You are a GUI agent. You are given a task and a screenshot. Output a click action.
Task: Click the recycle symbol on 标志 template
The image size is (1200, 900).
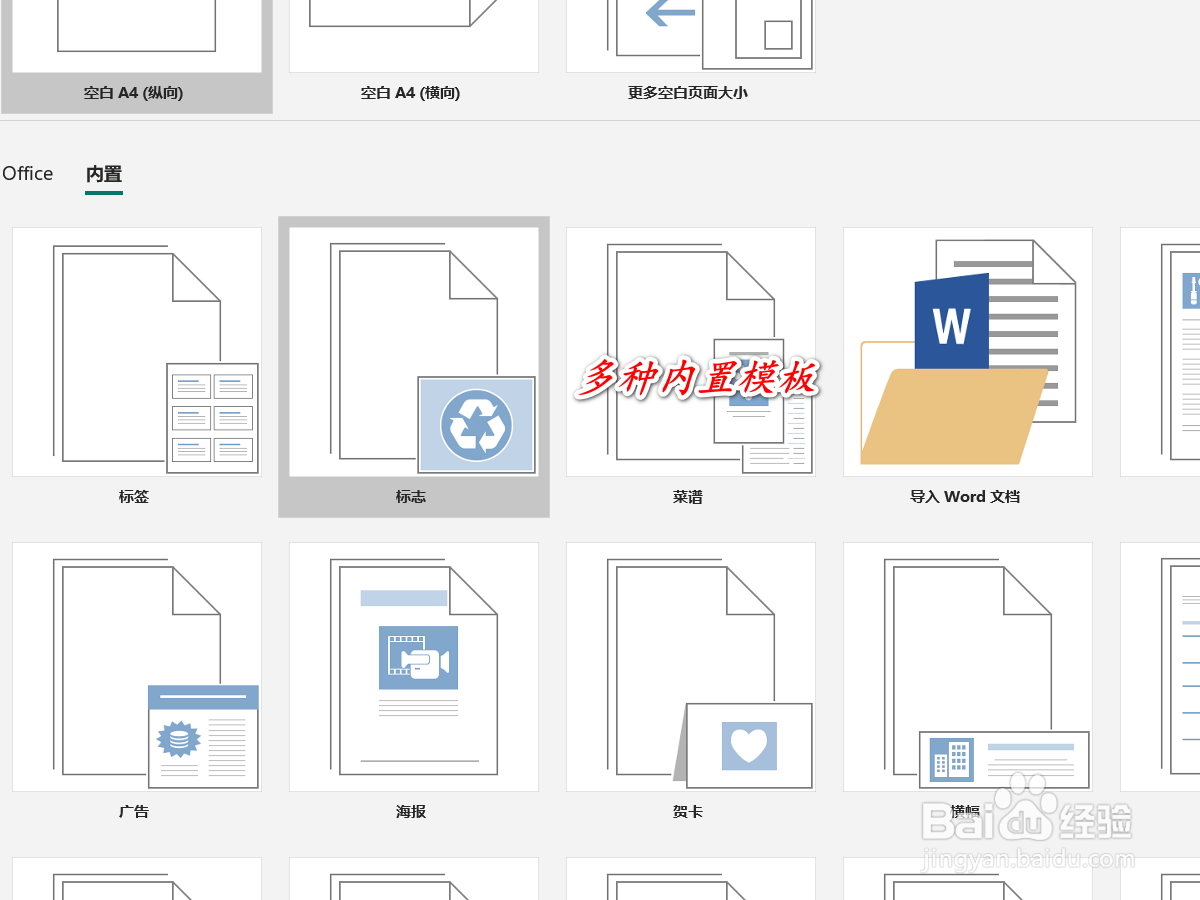477,425
